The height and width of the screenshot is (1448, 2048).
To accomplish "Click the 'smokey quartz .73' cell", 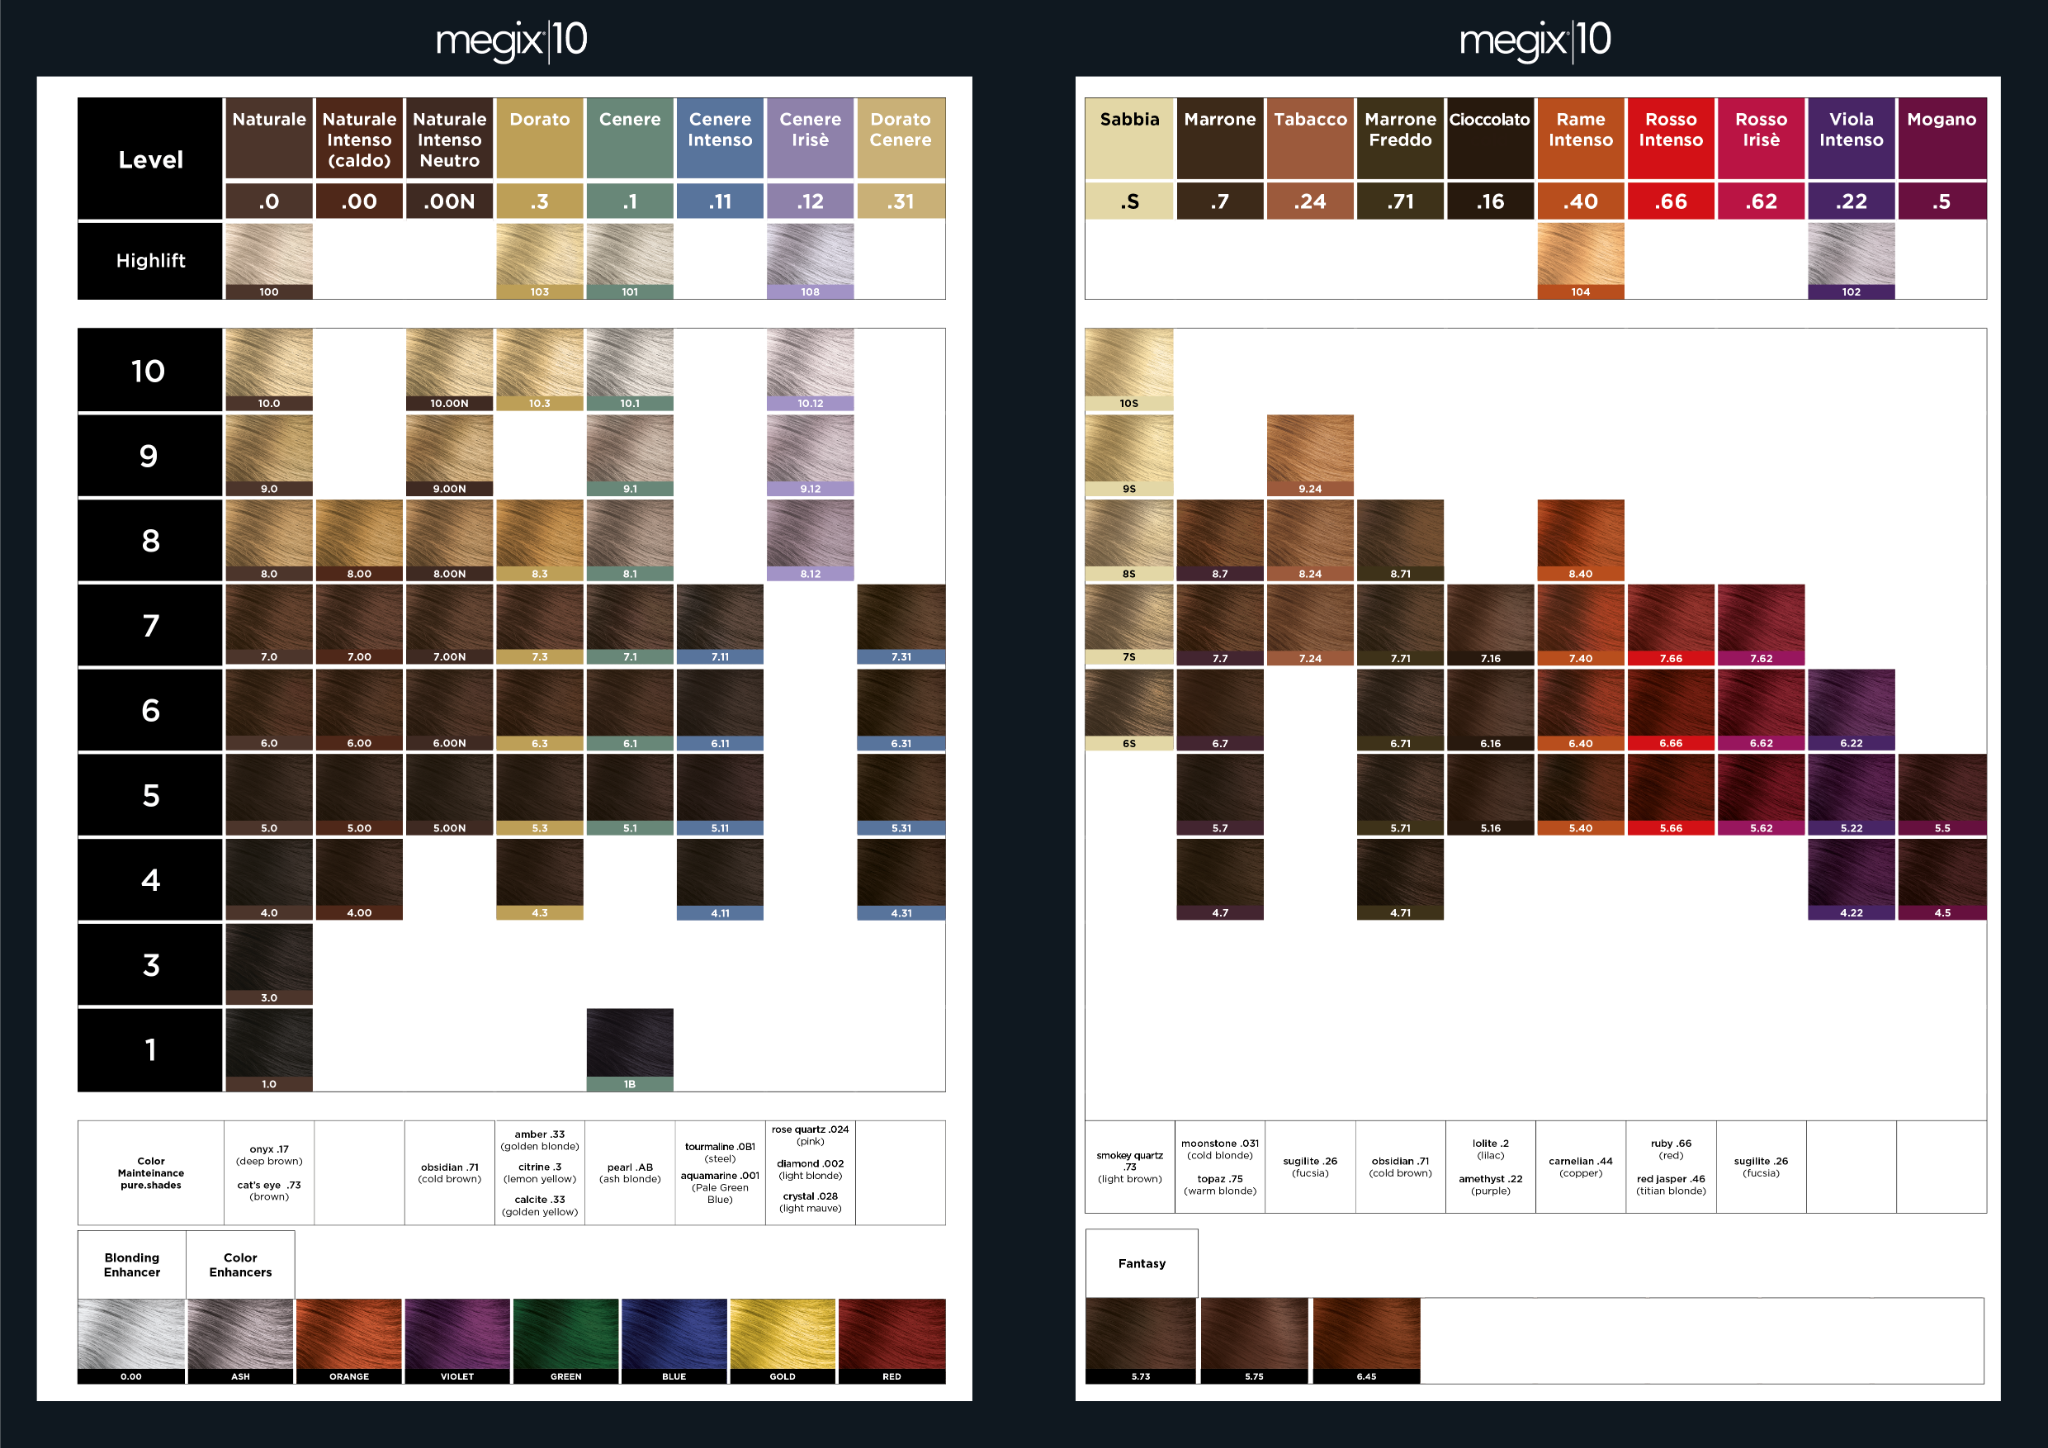I will click(x=1130, y=1167).
